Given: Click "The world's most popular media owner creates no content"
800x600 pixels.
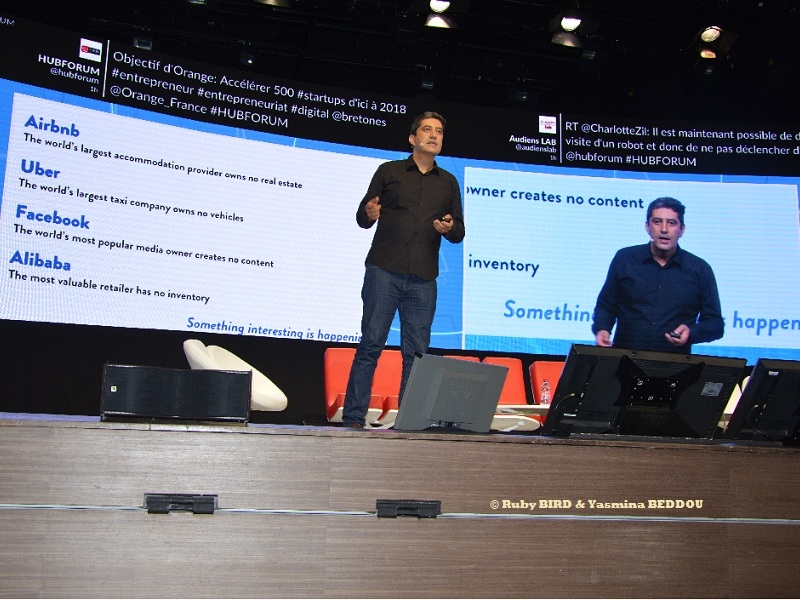Looking at the screenshot, I should (144, 246).
